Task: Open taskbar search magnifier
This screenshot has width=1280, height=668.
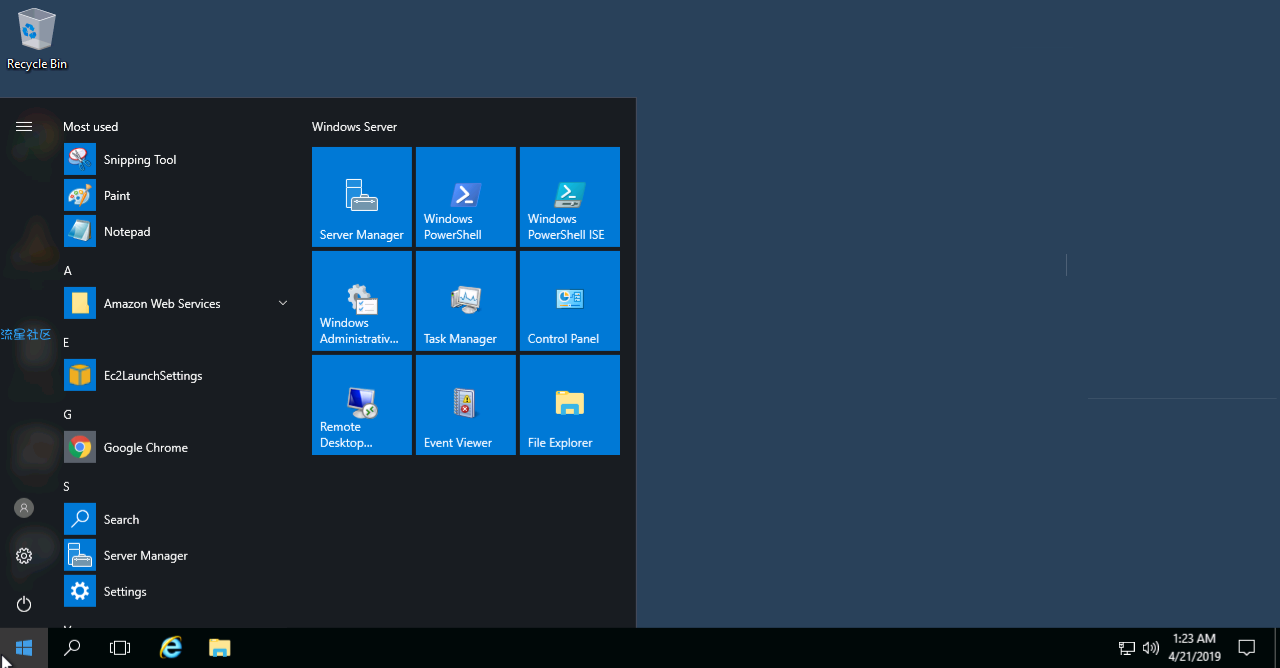Action: [72, 648]
